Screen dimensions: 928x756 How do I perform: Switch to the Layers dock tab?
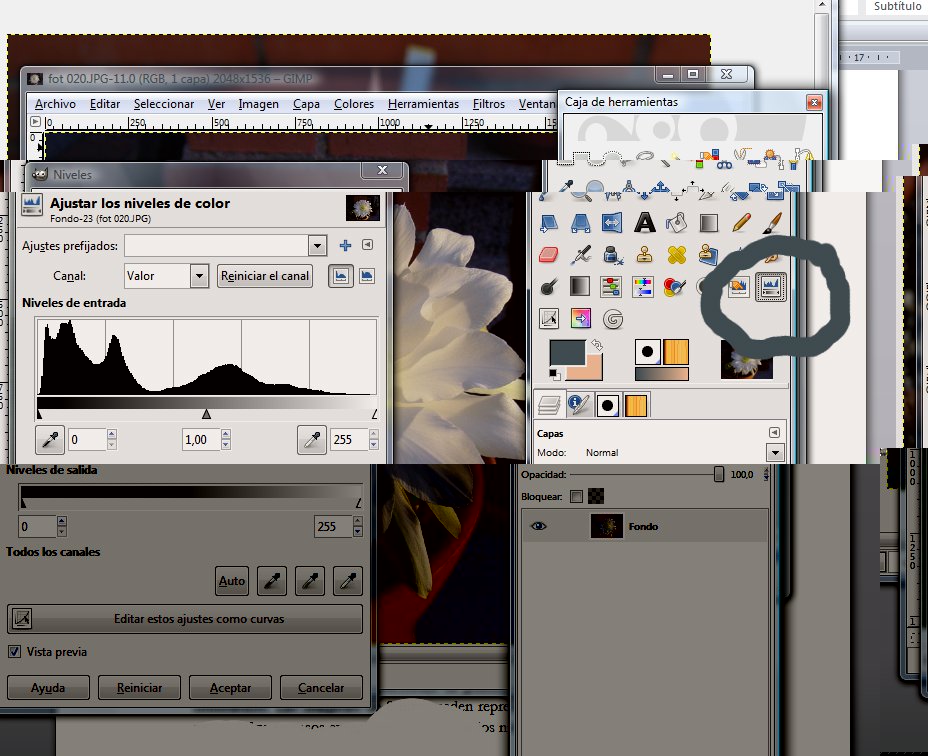549,405
